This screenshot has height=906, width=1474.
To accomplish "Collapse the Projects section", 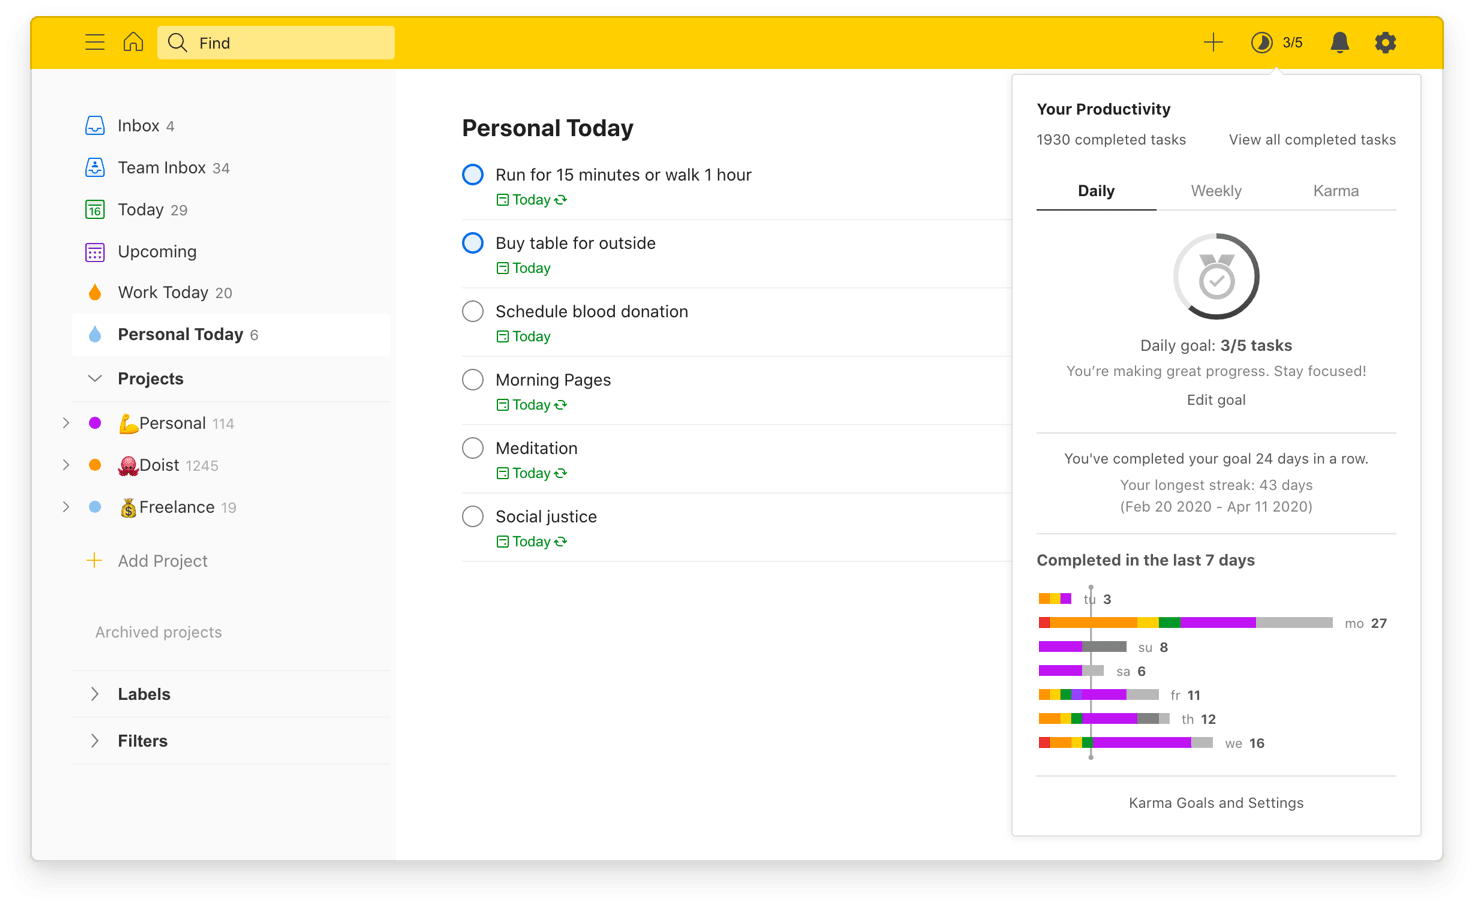I will [94, 378].
